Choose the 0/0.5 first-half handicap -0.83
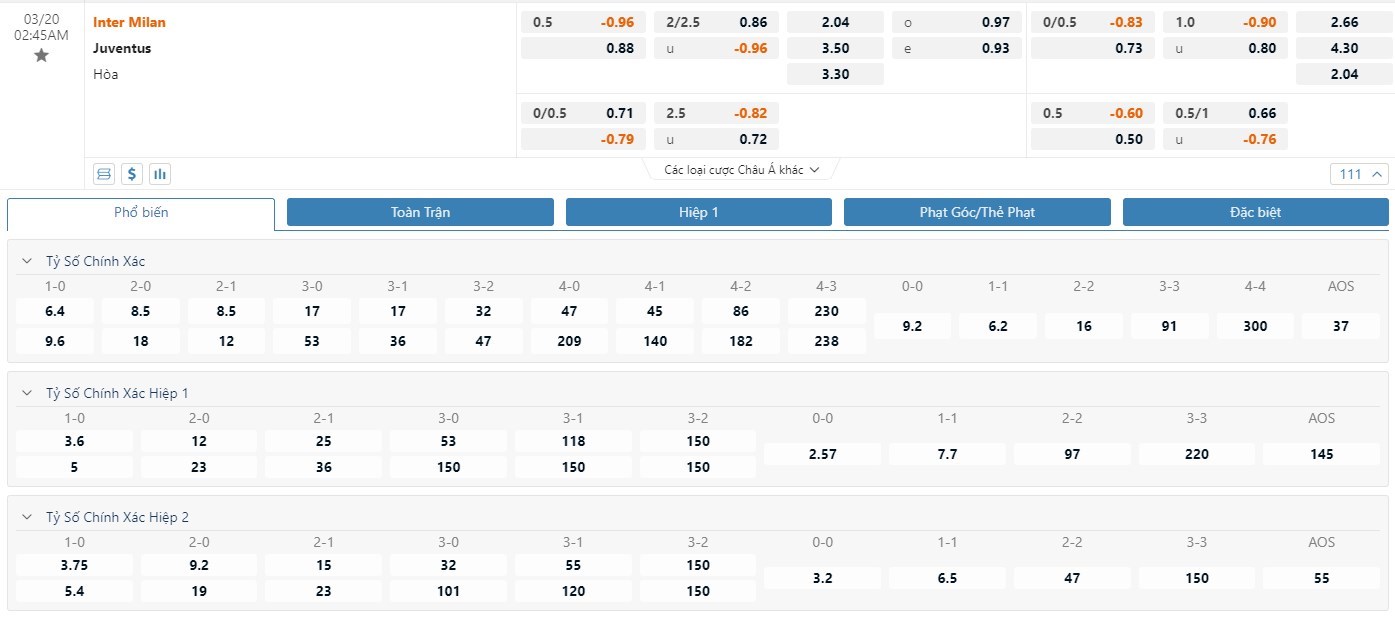Screen dimensions: 1395x617 (x=1093, y=22)
